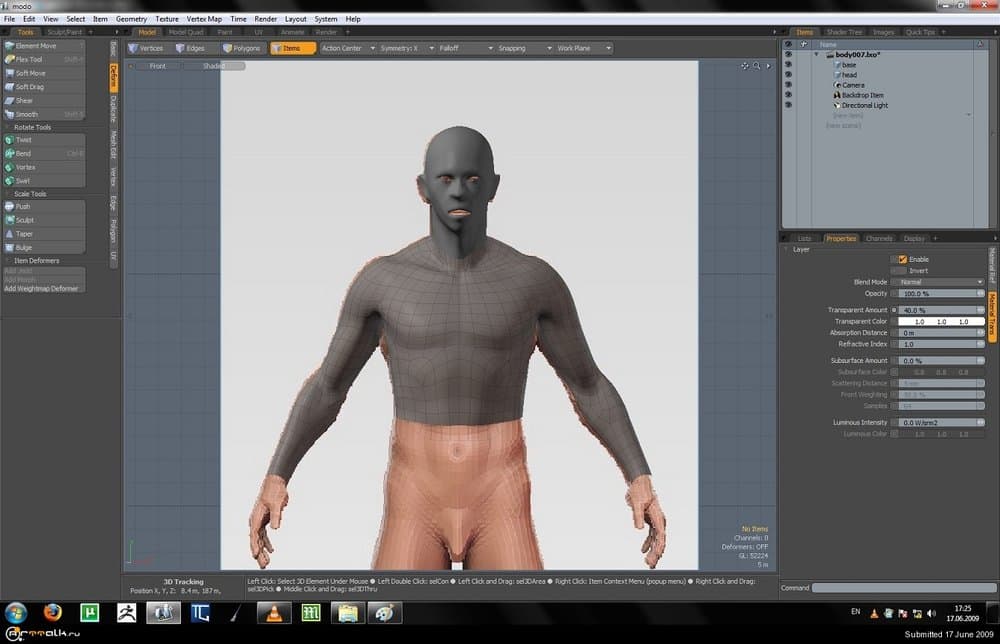This screenshot has width=1000, height=644.
Task: Toggle the Enable checkbox in Properties
Action: [x=903, y=259]
